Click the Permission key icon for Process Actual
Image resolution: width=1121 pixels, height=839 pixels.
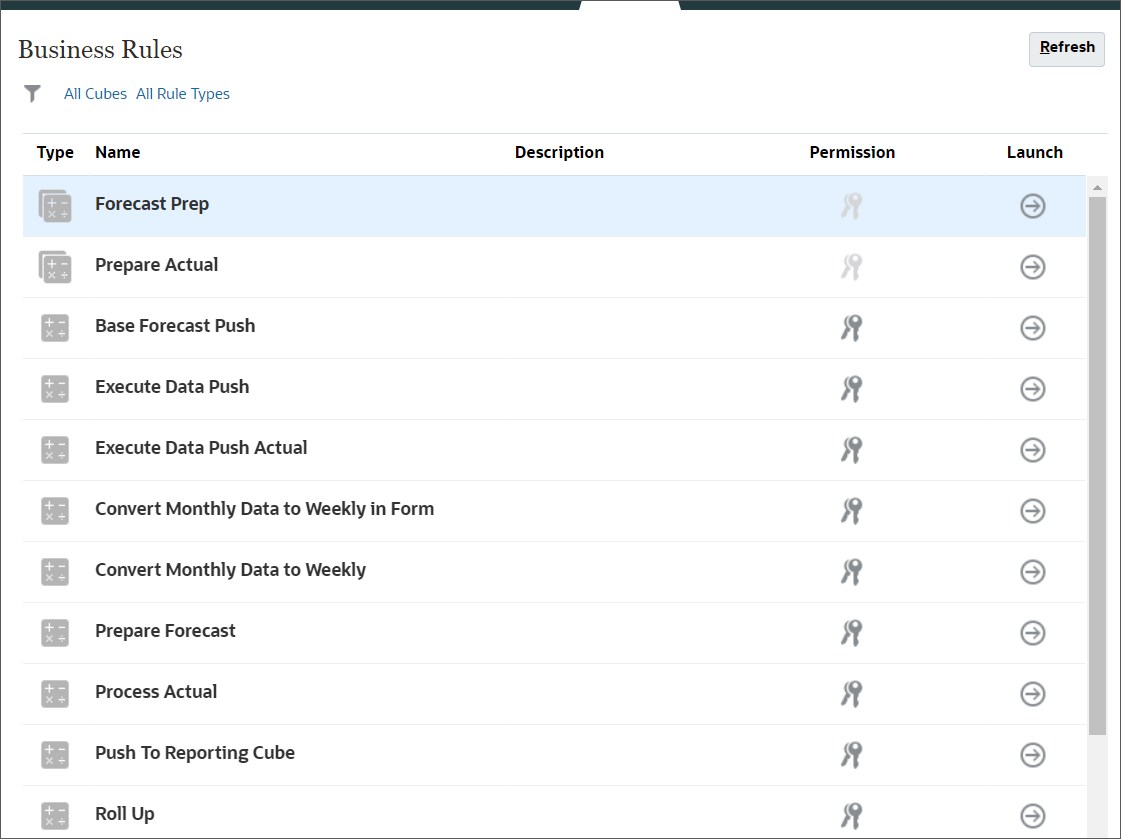pyautogui.click(x=852, y=693)
